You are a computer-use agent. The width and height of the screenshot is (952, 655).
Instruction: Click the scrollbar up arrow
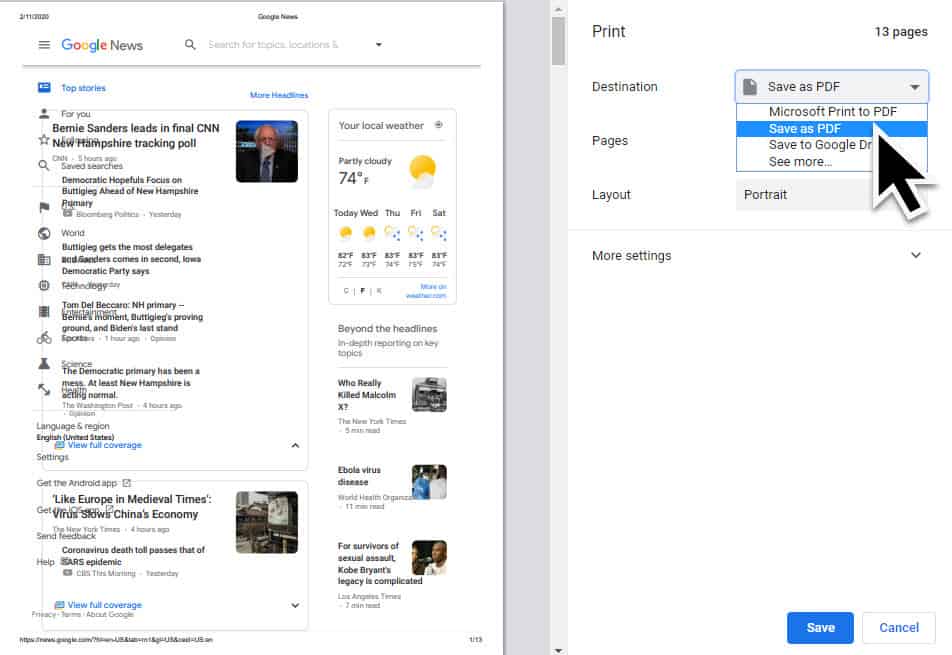coord(558,9)
